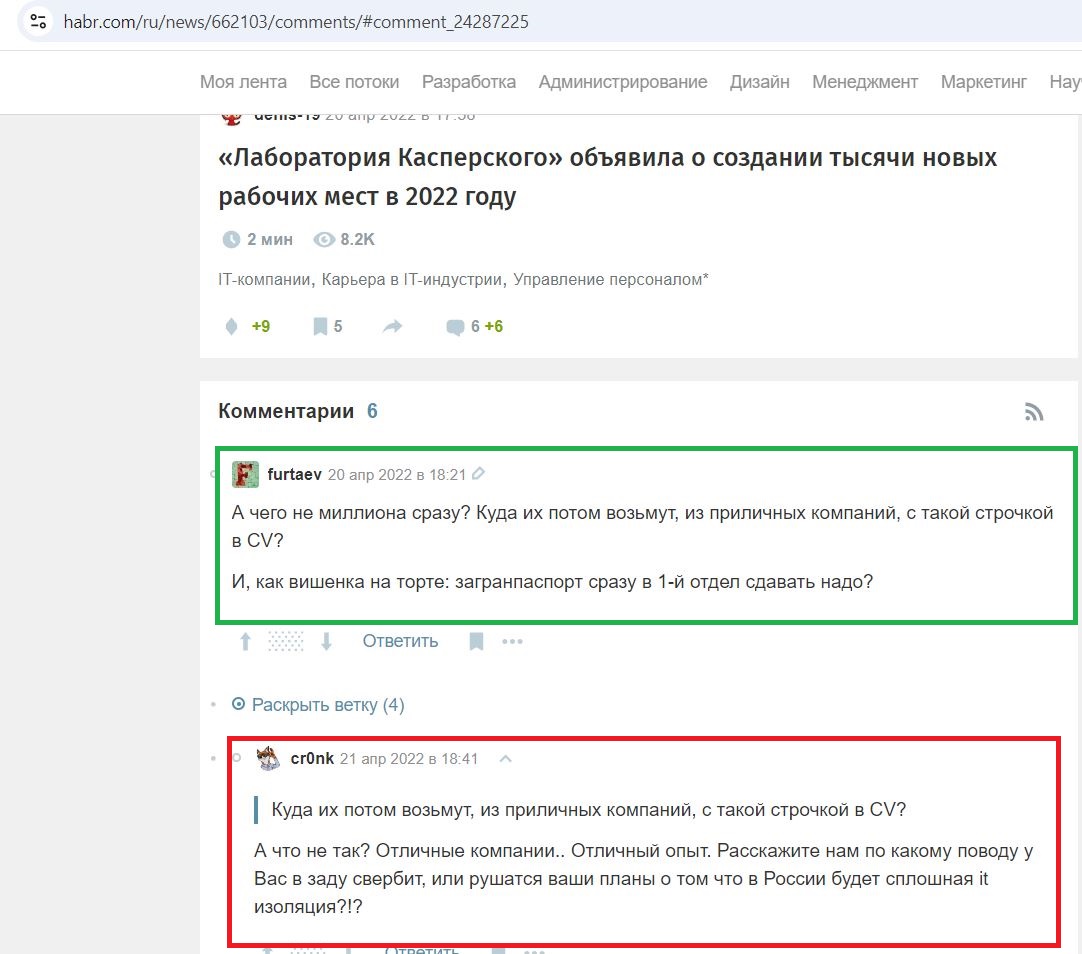Open cr0nk user profile link

(312, 759)
